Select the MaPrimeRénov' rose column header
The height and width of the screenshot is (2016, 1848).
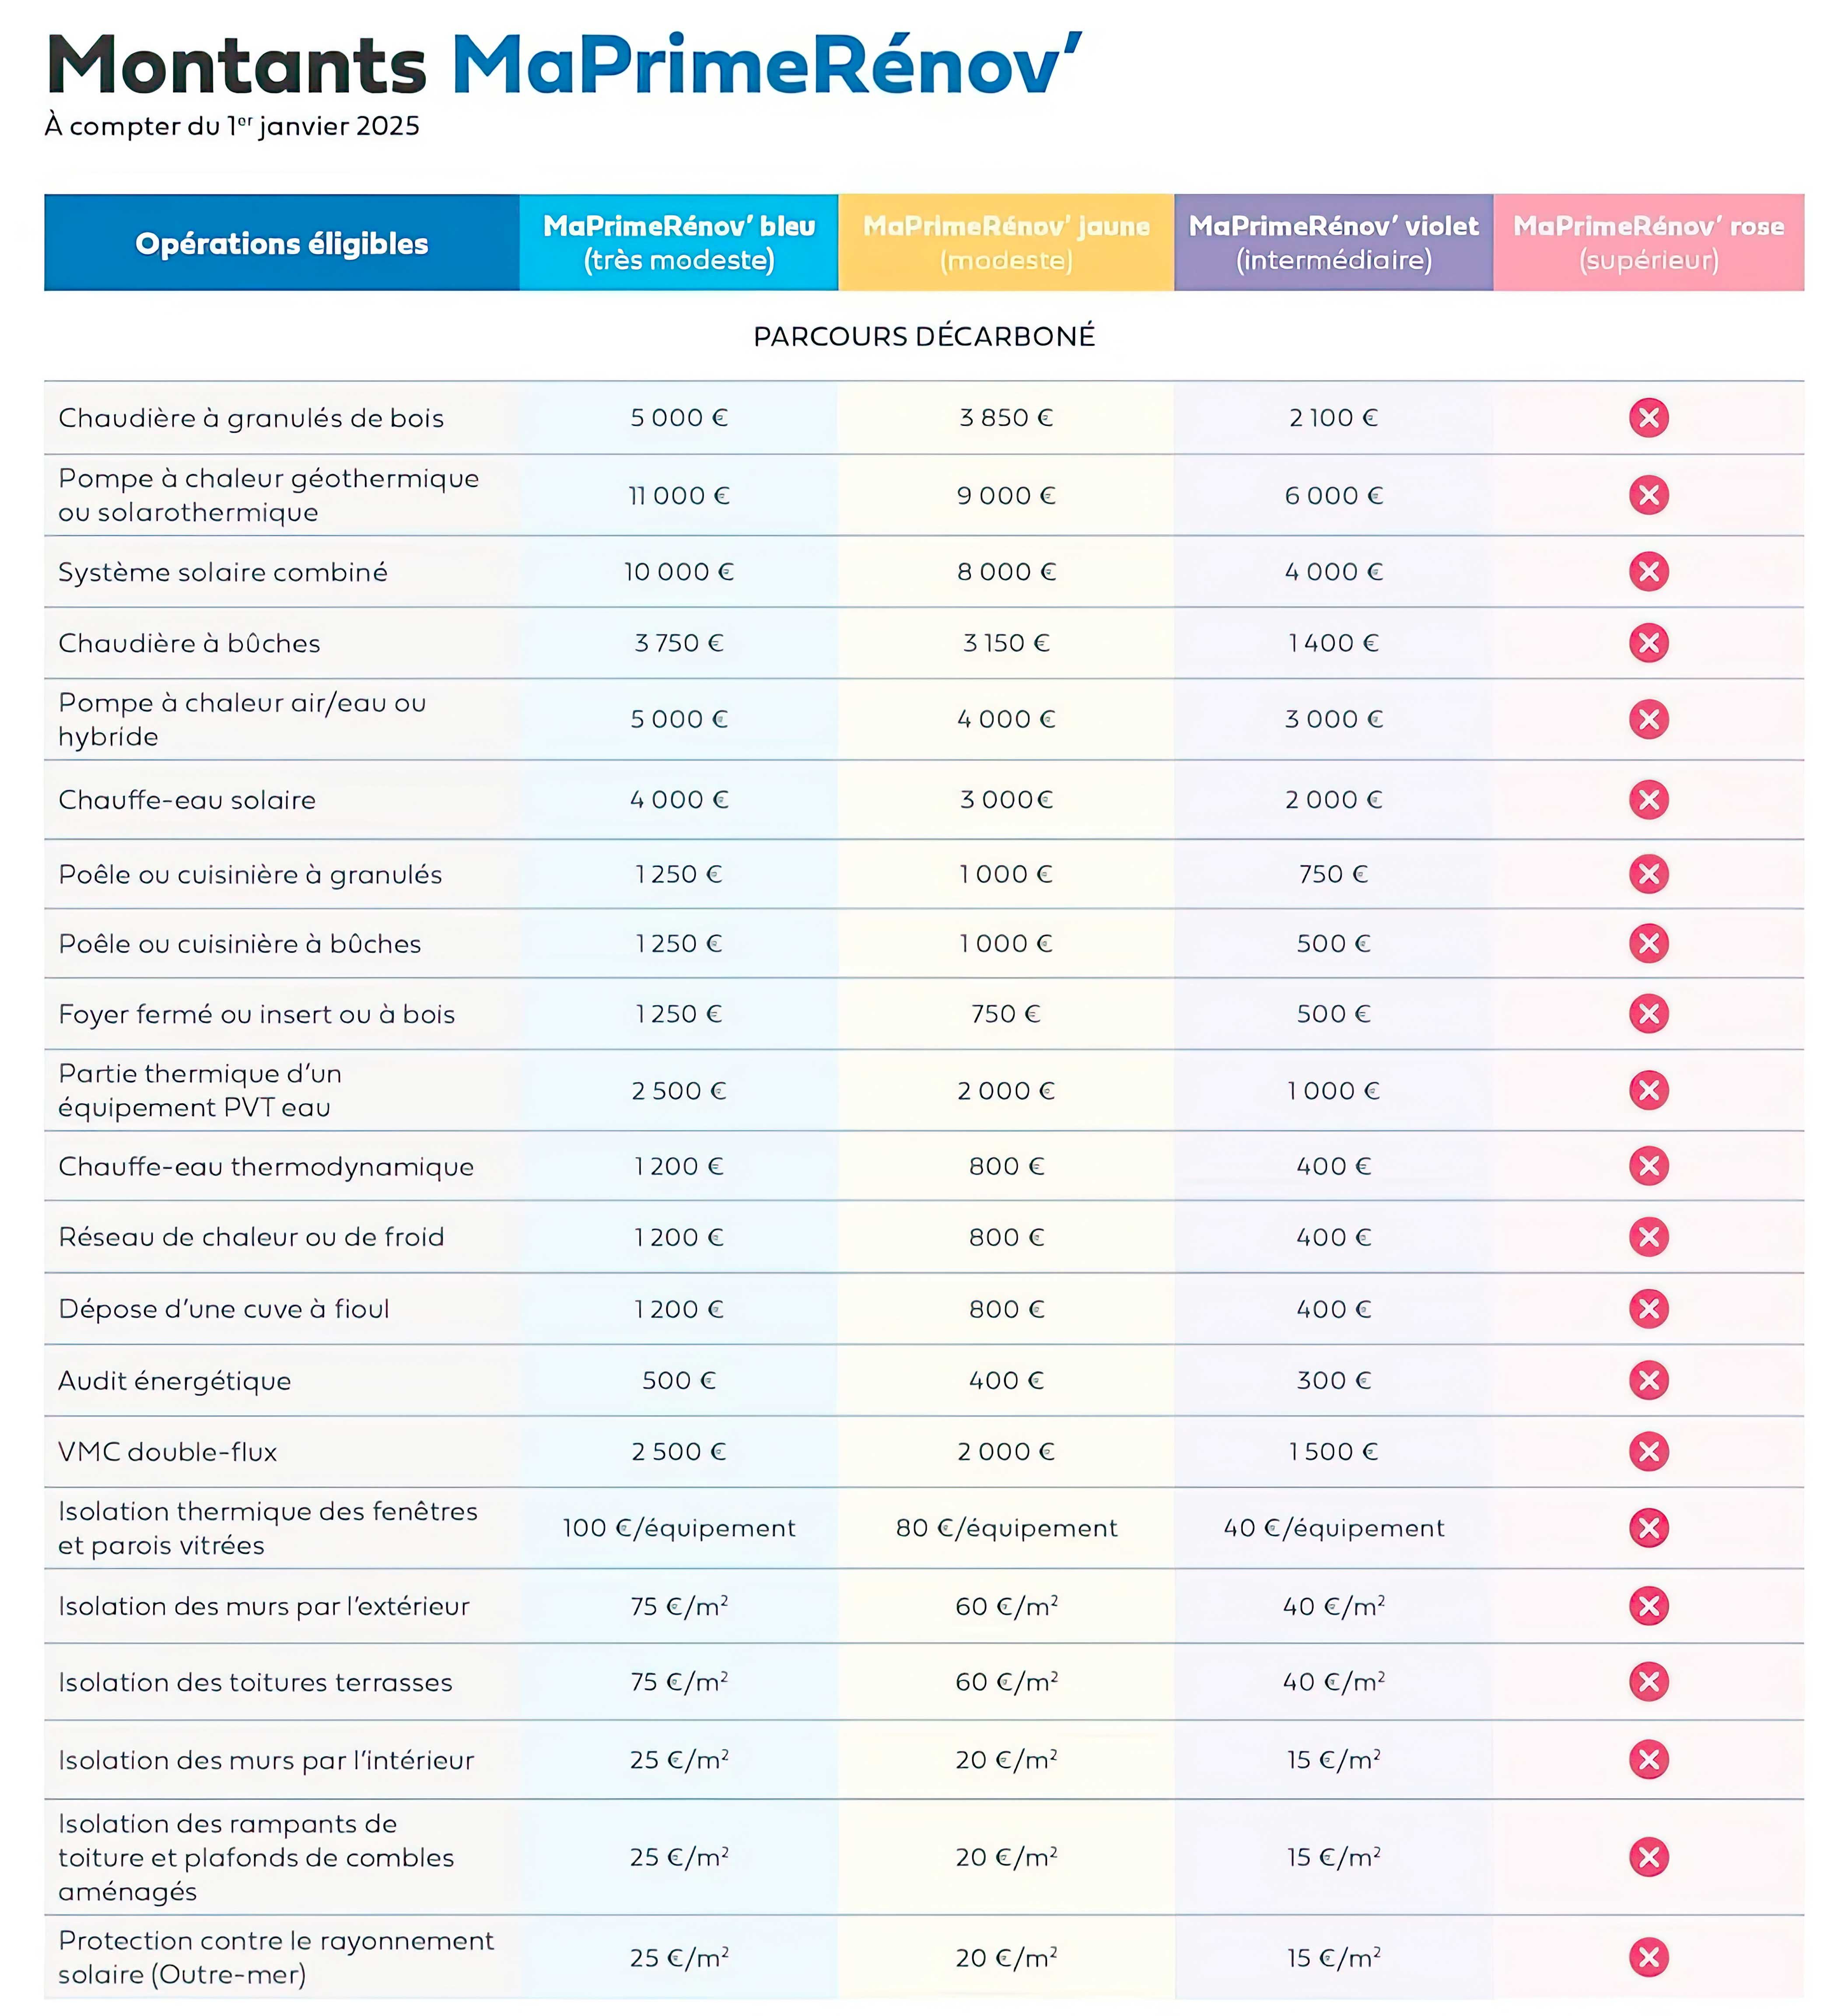(1648, 243)
